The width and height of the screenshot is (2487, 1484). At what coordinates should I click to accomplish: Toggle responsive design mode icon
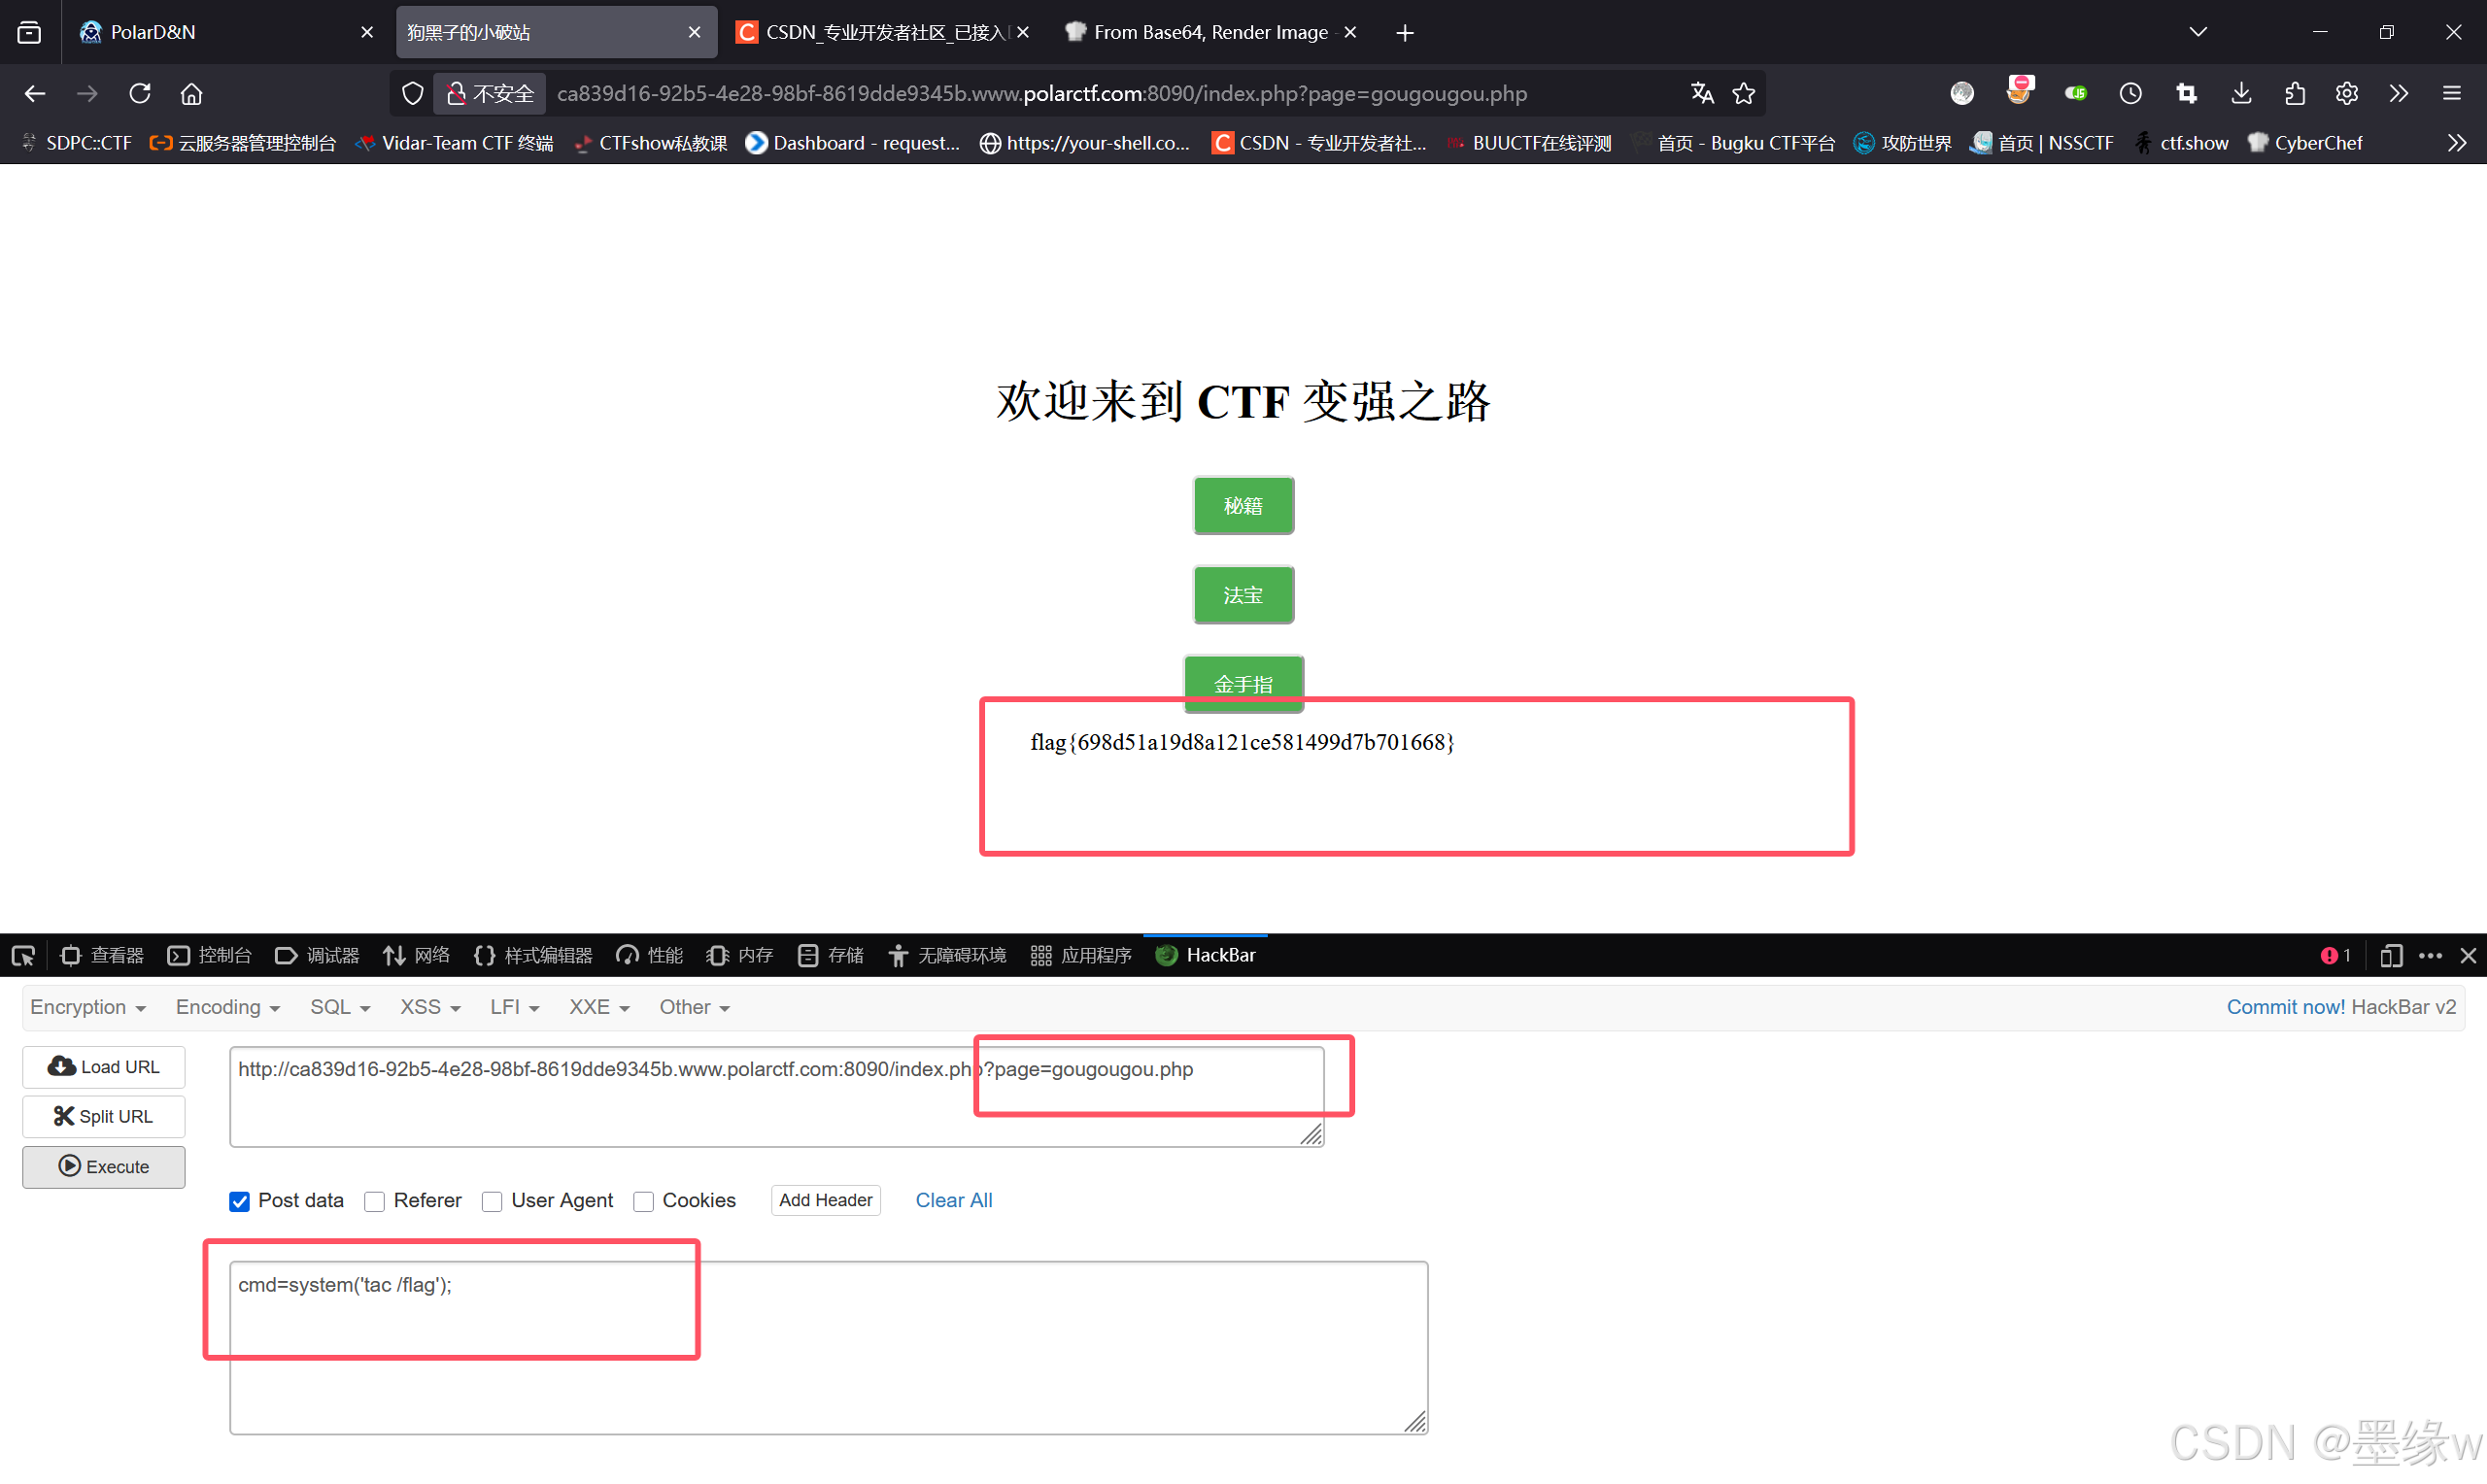(2390, 955)
